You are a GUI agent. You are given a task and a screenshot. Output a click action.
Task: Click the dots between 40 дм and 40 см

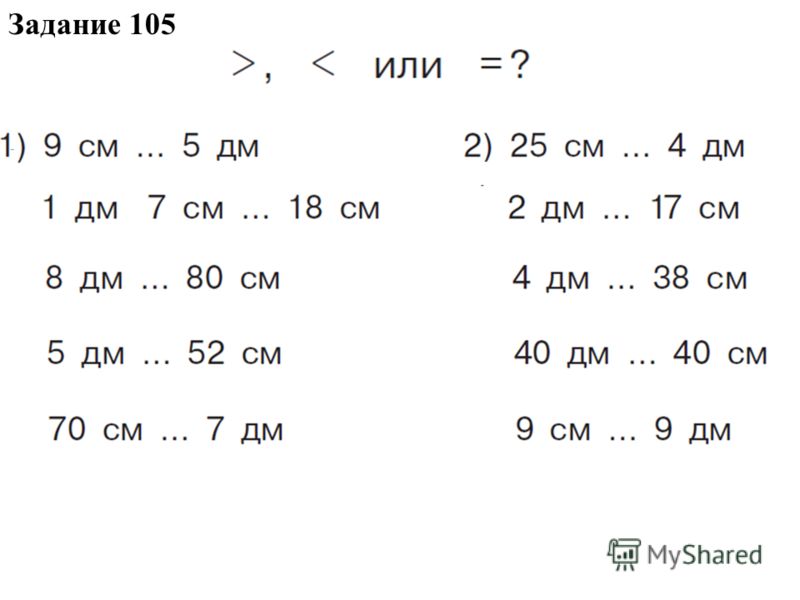coord(642,361)
